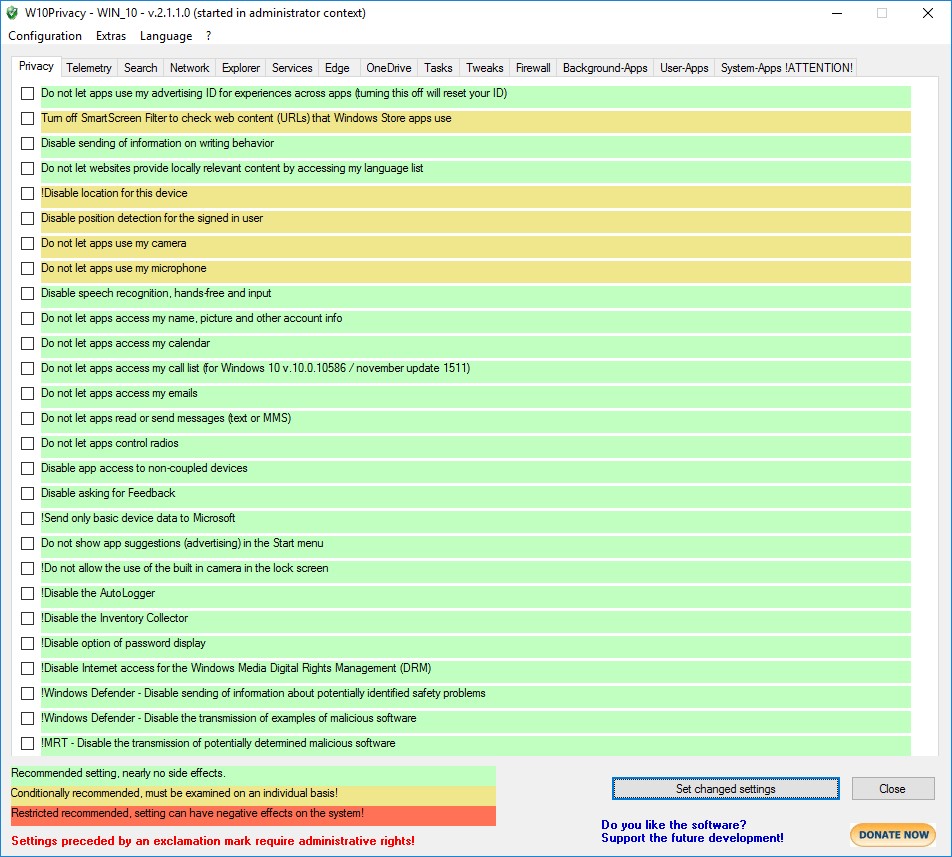Open the question mark help menu
This screenshot has height=857, width=952.
[x=209, y=36]
